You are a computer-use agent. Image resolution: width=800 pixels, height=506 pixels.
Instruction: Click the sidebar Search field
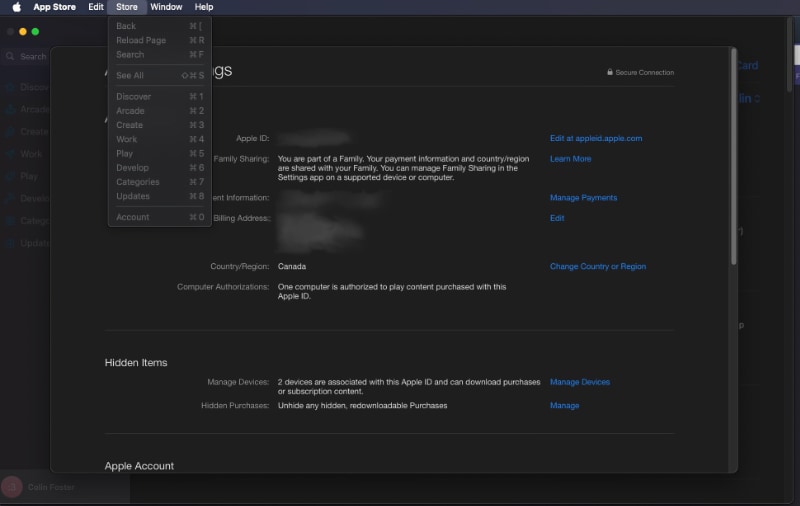[27, 56]
